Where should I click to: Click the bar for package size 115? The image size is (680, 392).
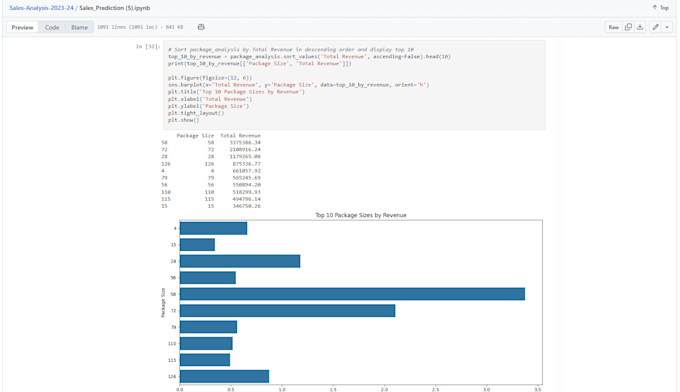[205, 360]
